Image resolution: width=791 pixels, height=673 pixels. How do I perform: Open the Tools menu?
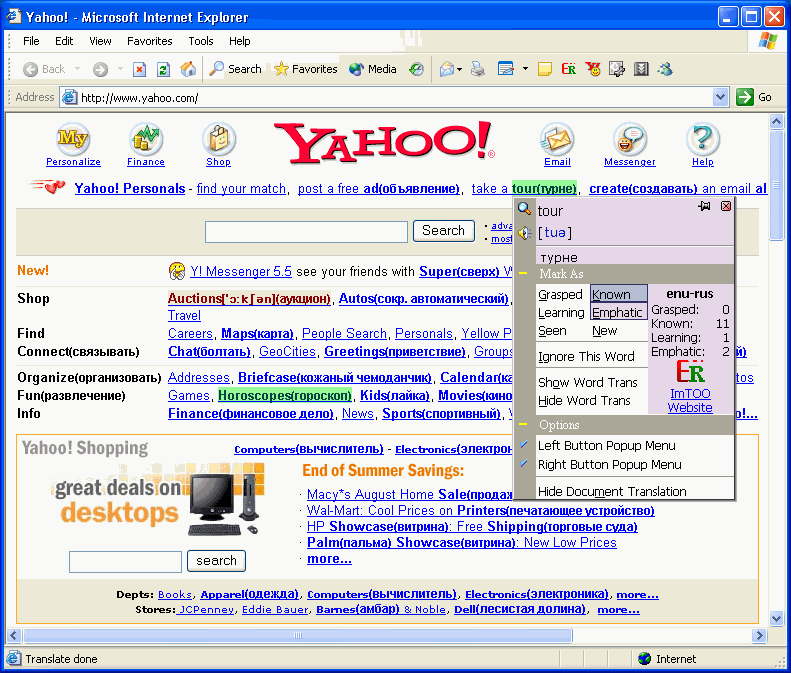[201, 41]
